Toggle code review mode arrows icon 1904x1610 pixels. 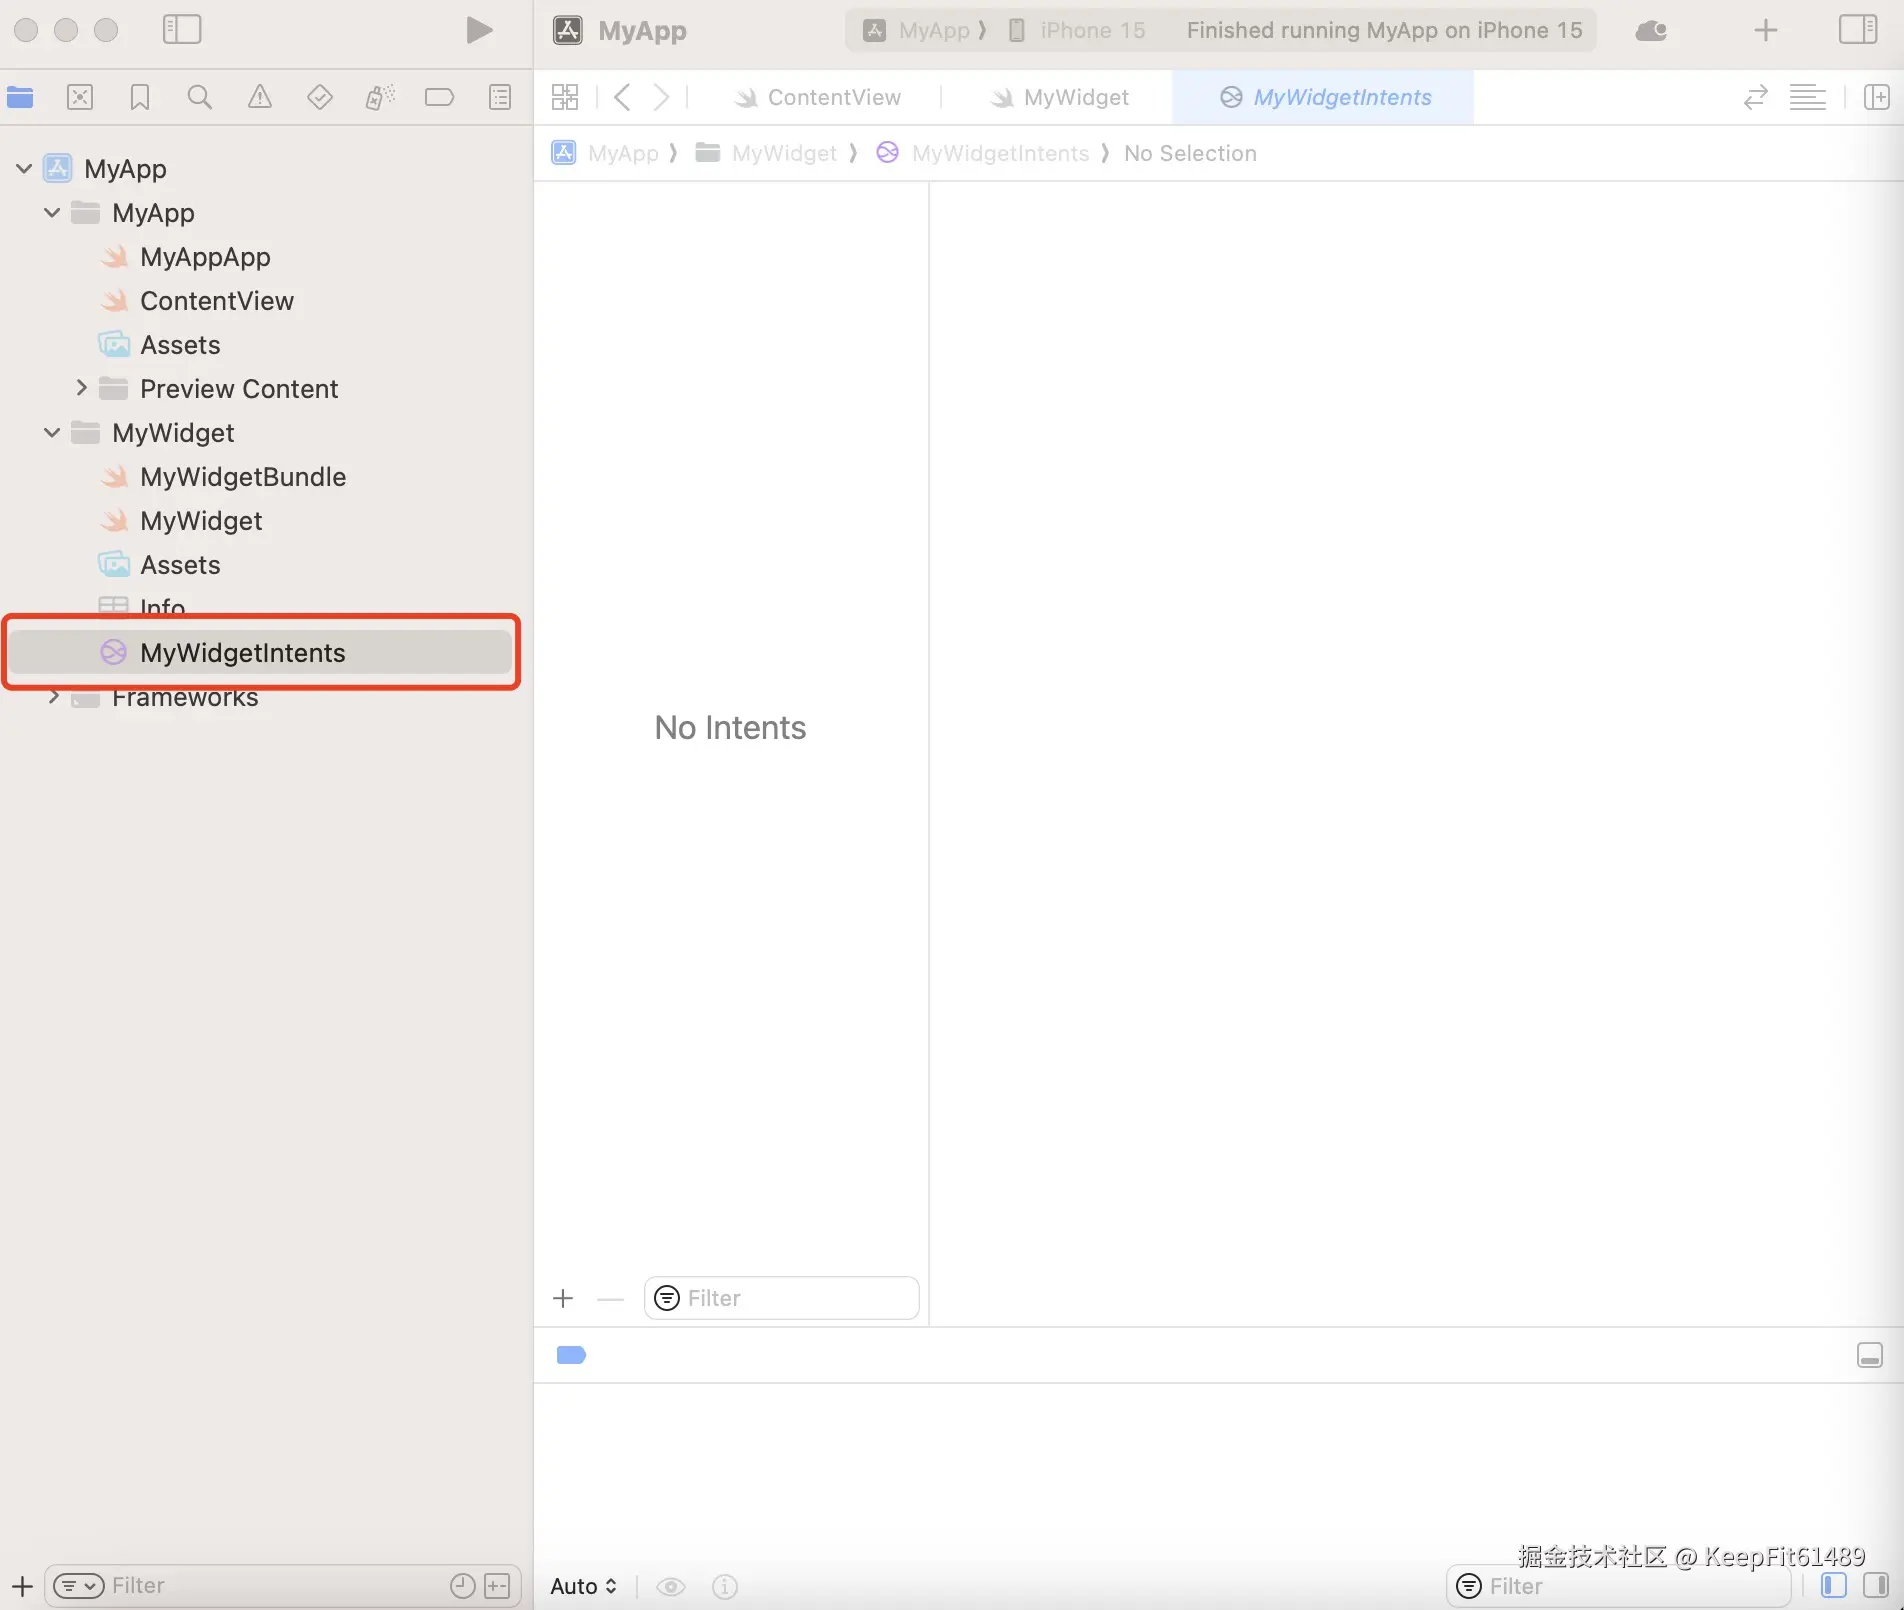1756,97
